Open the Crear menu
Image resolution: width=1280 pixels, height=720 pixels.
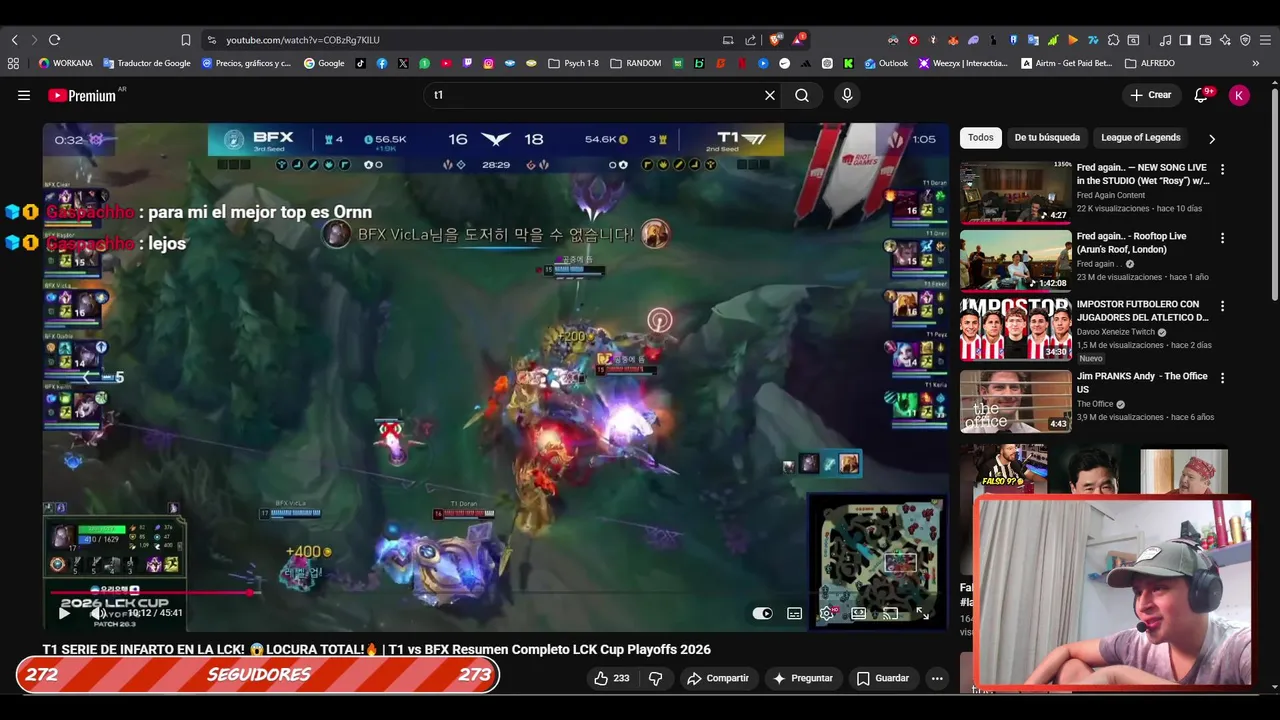click(x=1150, y=95)
